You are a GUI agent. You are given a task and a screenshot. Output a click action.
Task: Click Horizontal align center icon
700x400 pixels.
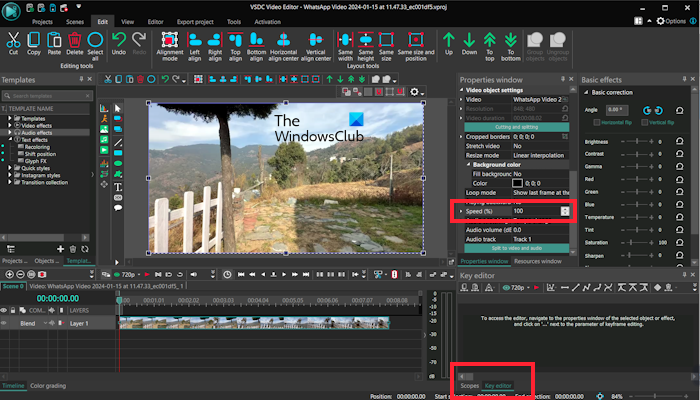pos(283,40)
